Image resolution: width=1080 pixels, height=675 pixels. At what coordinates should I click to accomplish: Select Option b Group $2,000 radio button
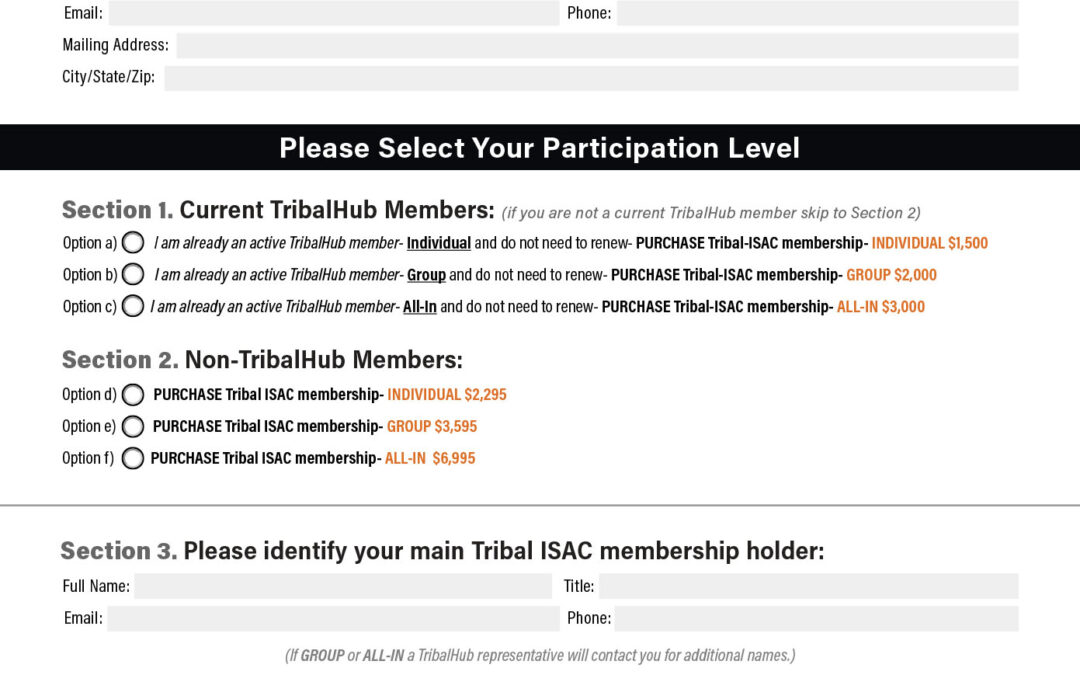pos(133,275)
